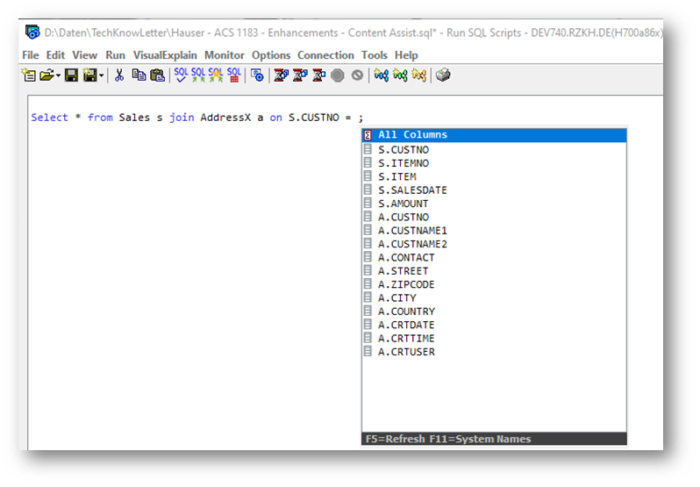700x487 pixels.
Task: Open the View menu
Action: [x=85, y=55]
